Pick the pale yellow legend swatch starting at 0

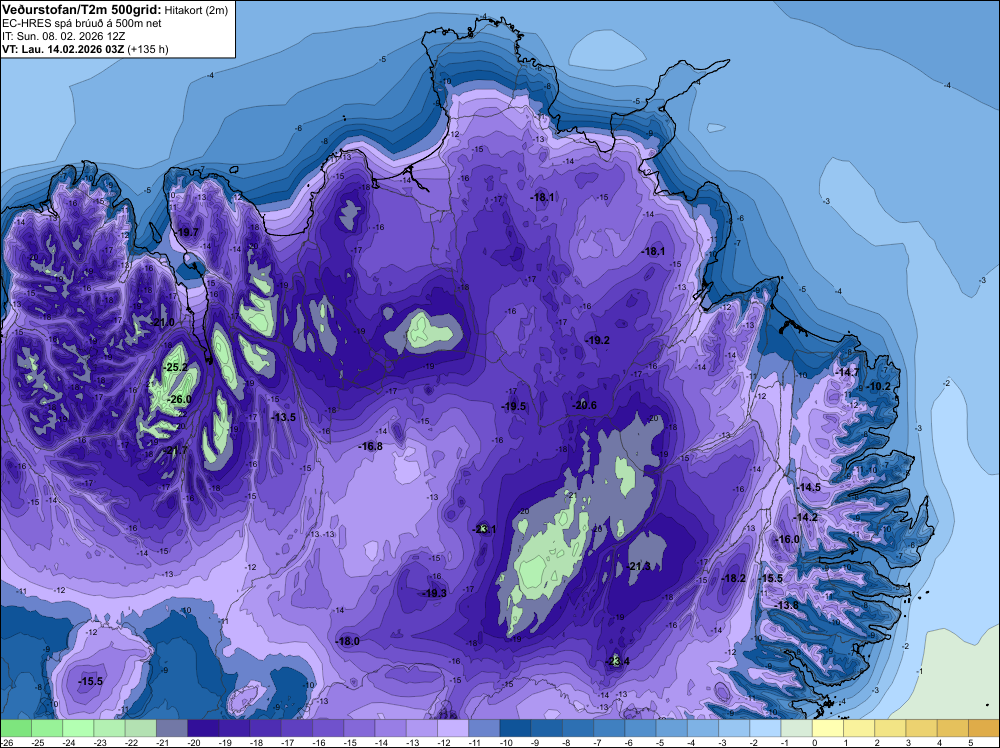(x=828, y=728)
